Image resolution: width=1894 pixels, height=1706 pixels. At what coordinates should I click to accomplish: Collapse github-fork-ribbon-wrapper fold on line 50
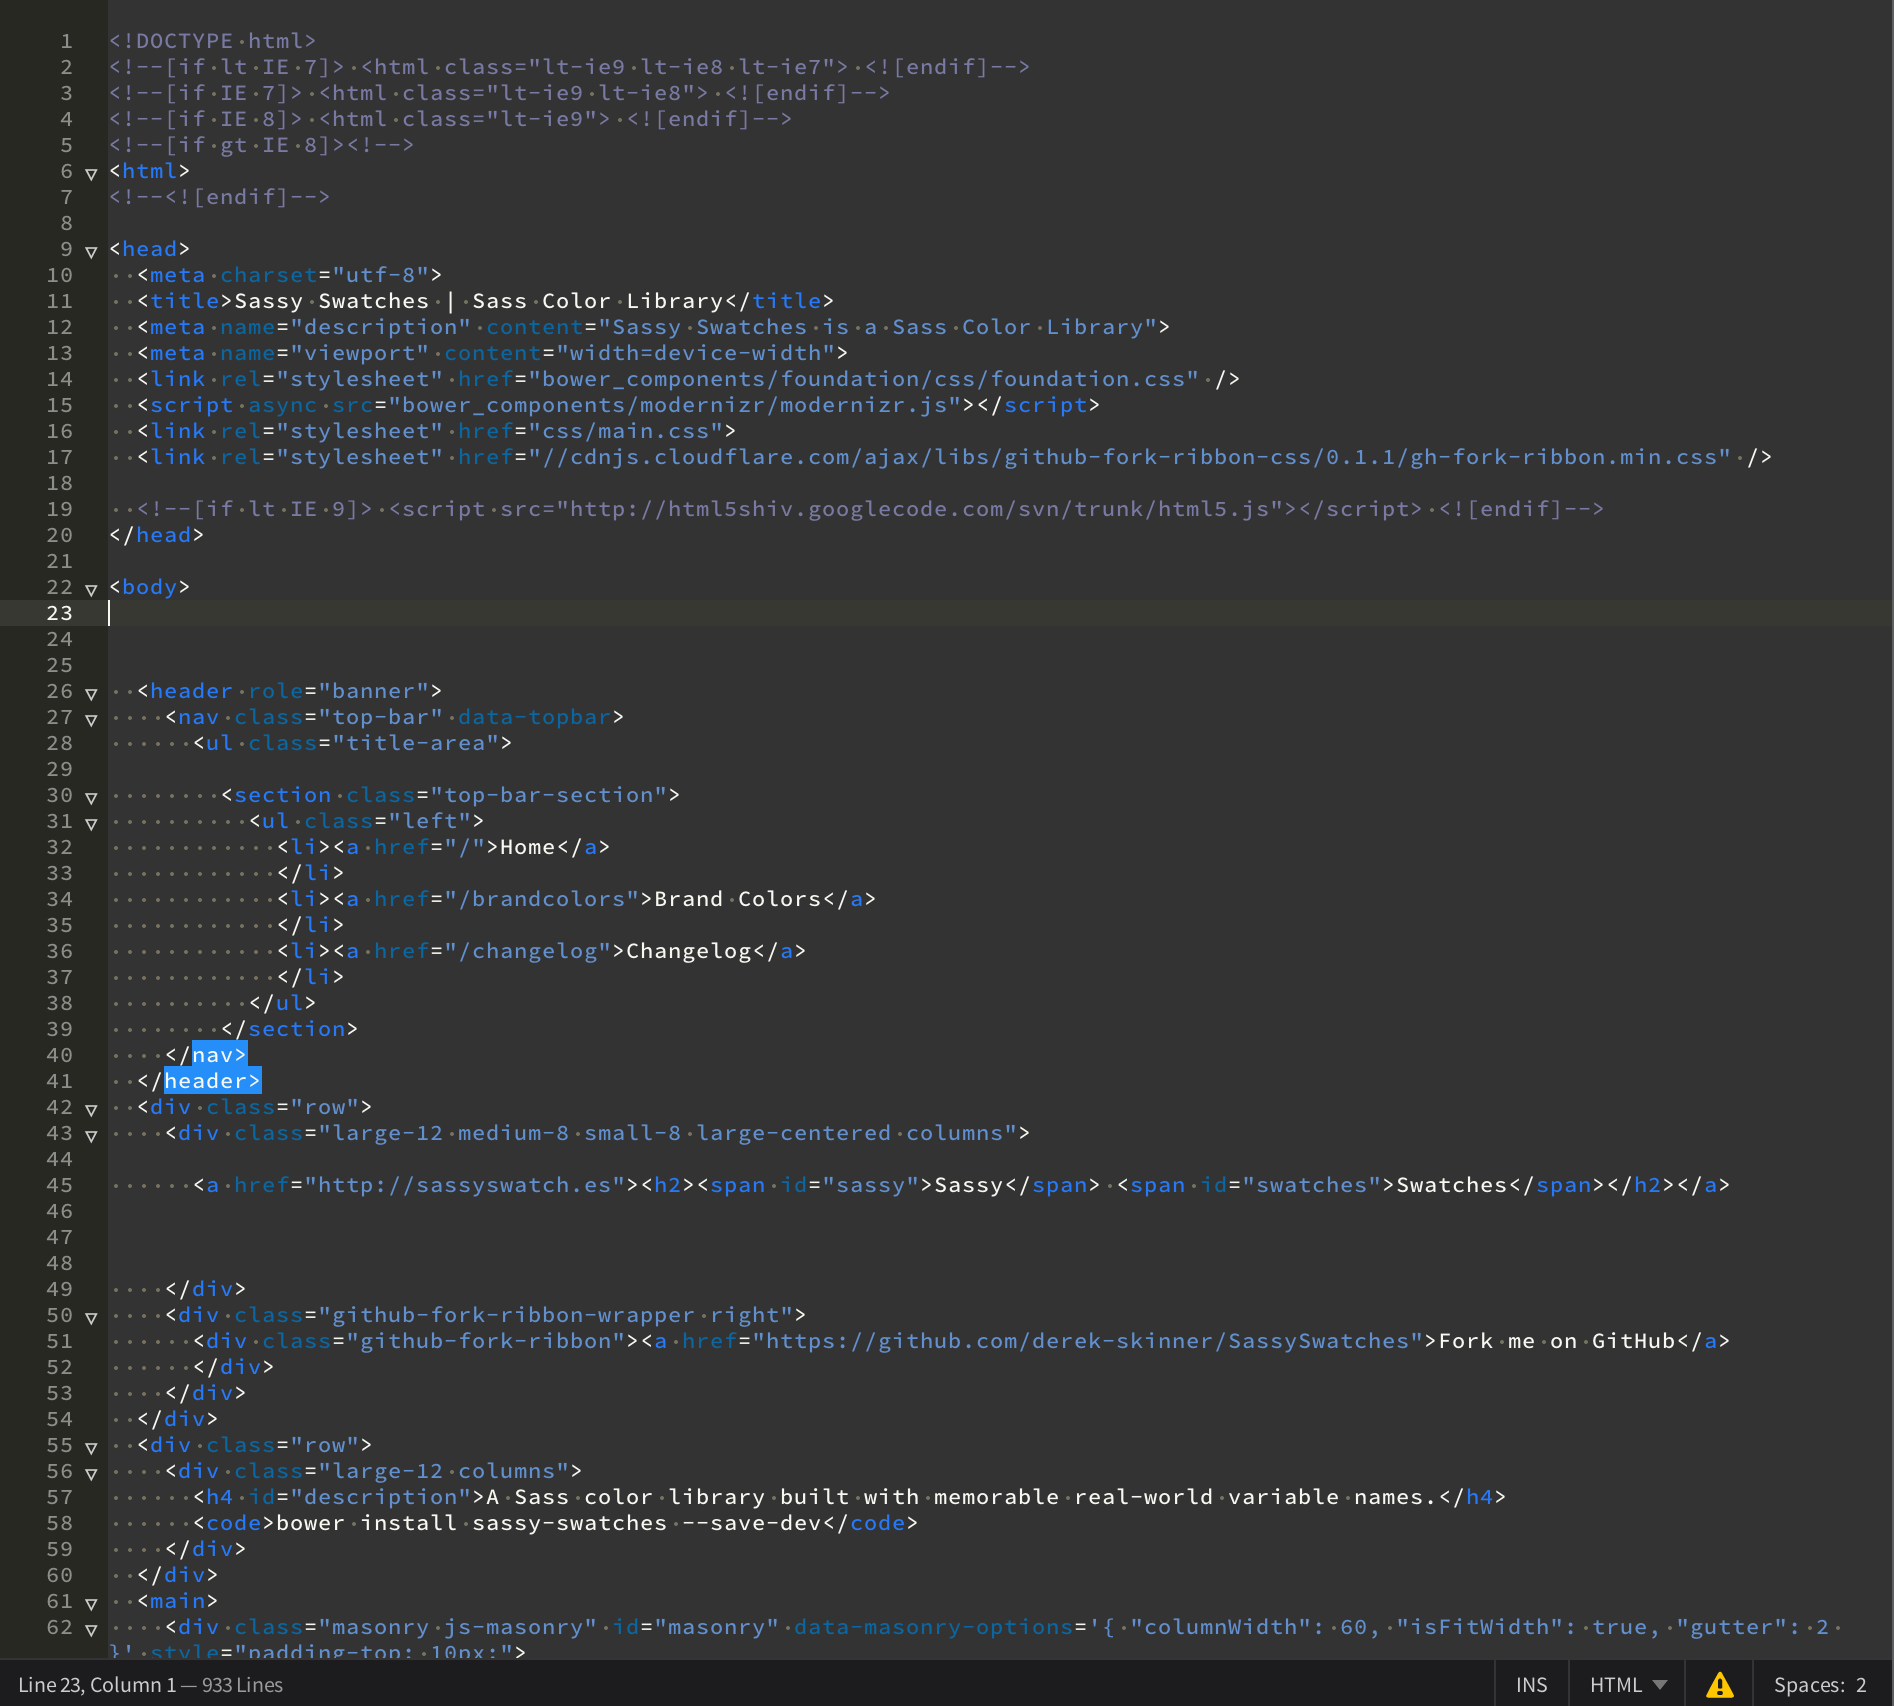[x=91, y=1318]
